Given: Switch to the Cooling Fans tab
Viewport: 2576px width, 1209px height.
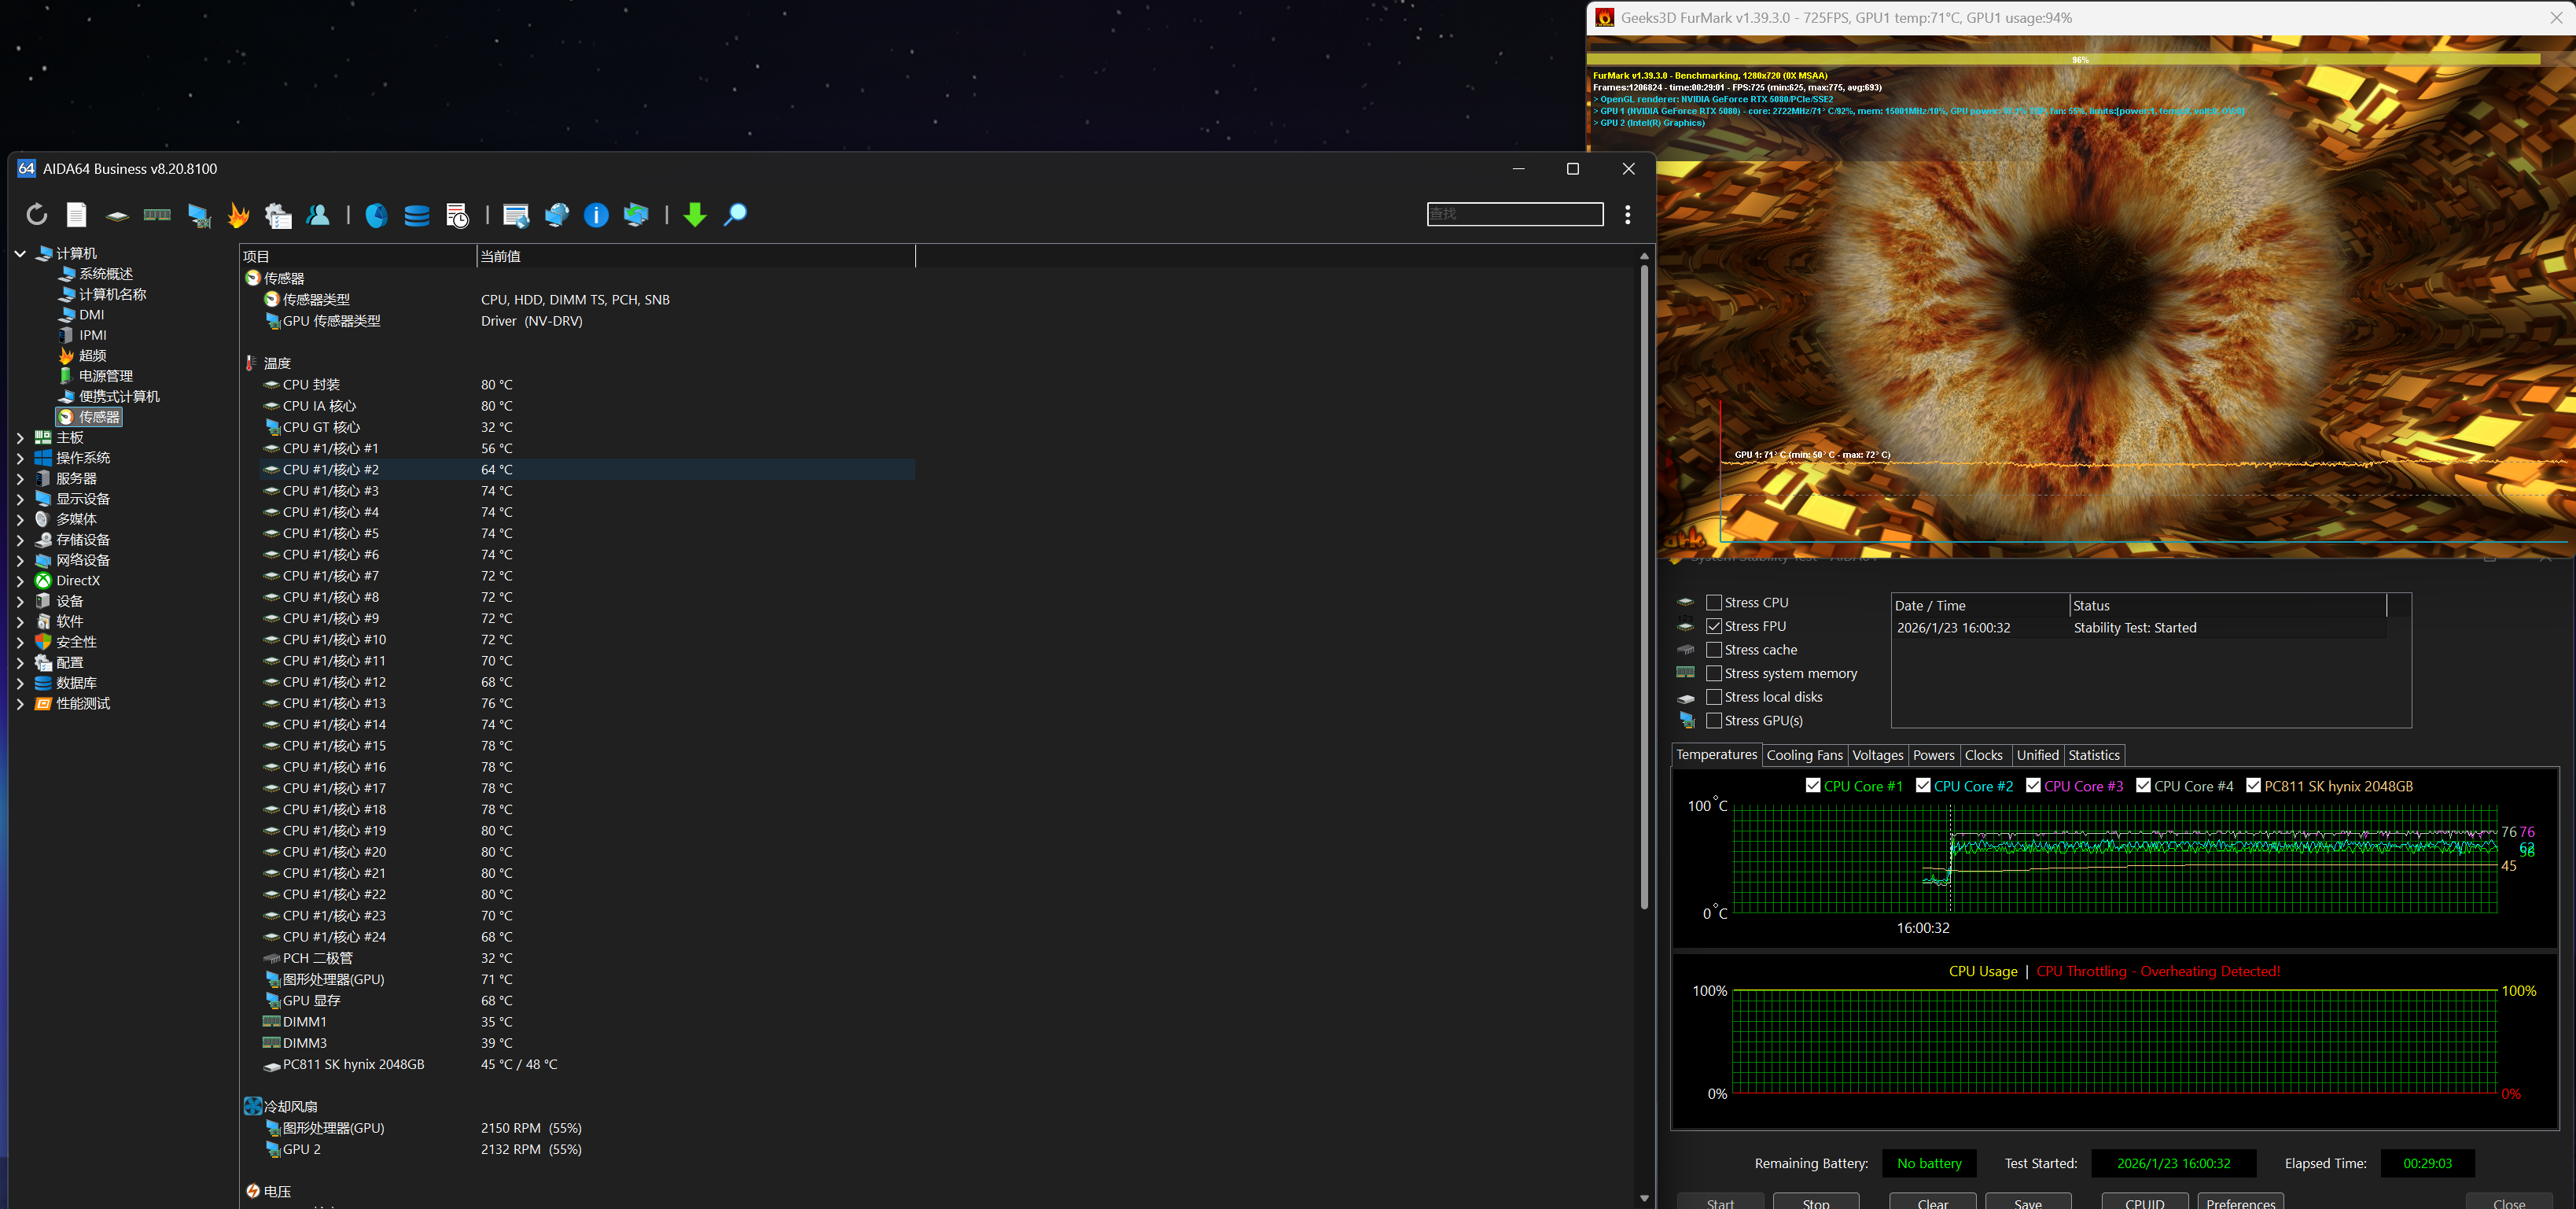Looking at the screenshot, I should click(1804, 755).
